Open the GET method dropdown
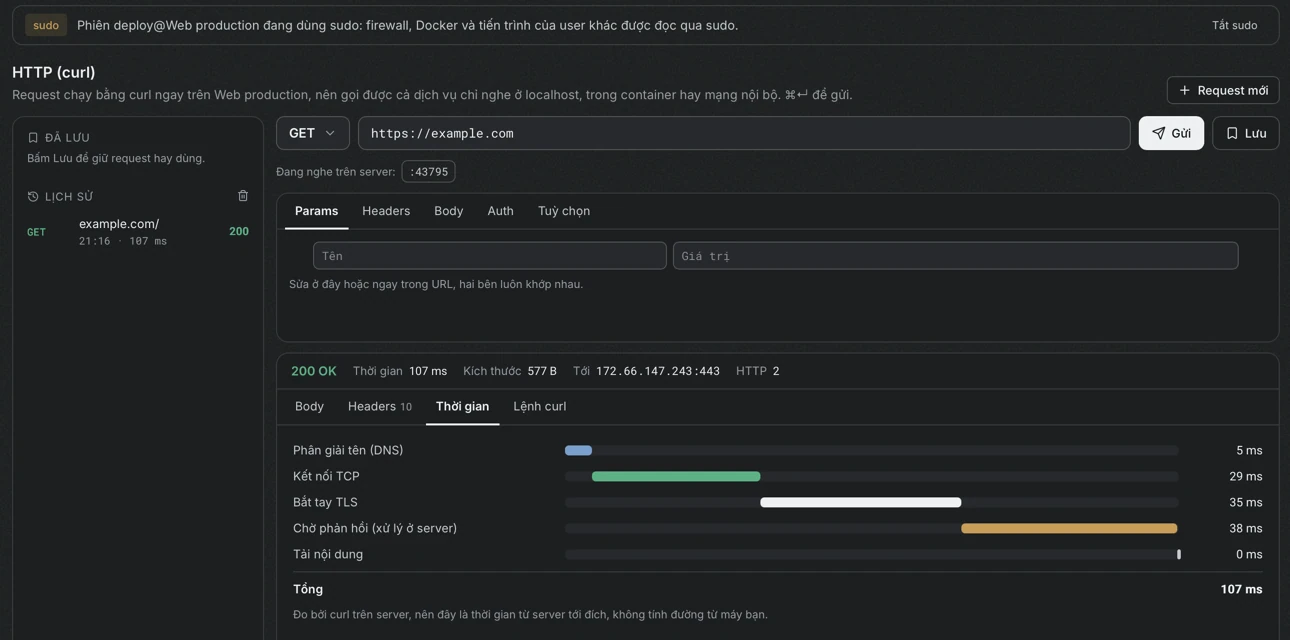Screen dimensions: 1290x640 (313, 133)
